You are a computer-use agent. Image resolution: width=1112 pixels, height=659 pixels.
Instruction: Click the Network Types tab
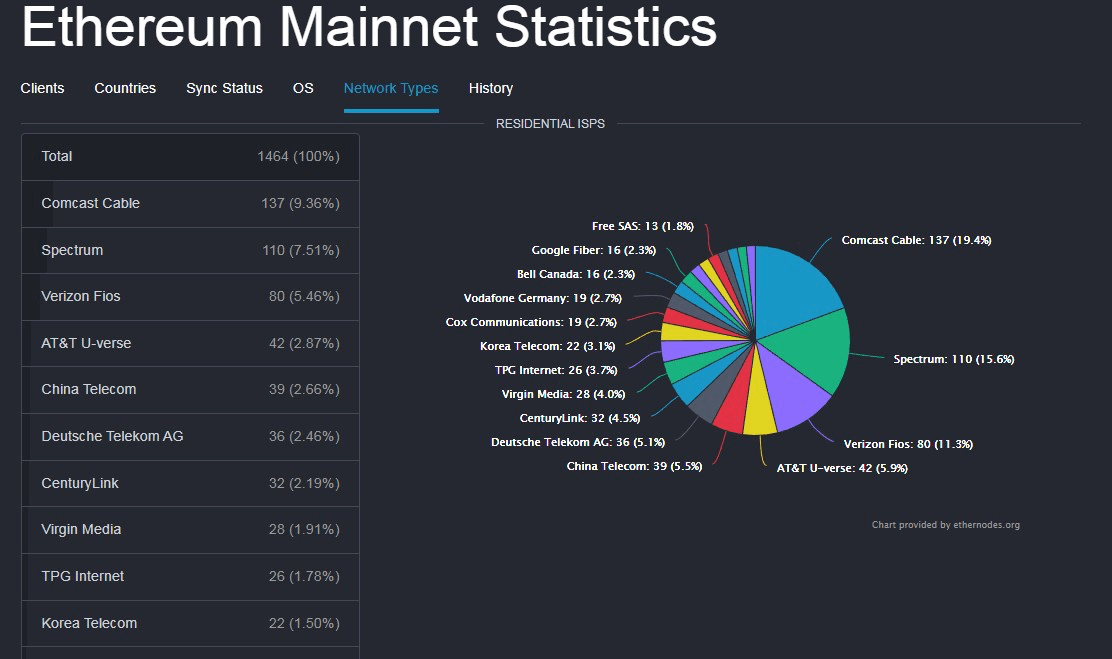point(391,88)
